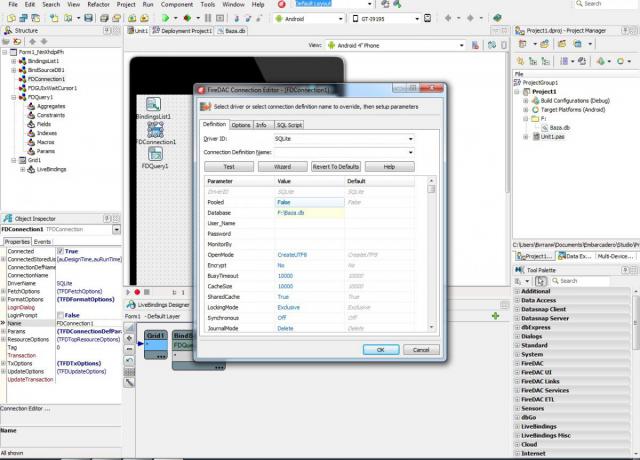
Task: Click the parameter list scrollbar down arrow
Action: (x=431, y=327)
